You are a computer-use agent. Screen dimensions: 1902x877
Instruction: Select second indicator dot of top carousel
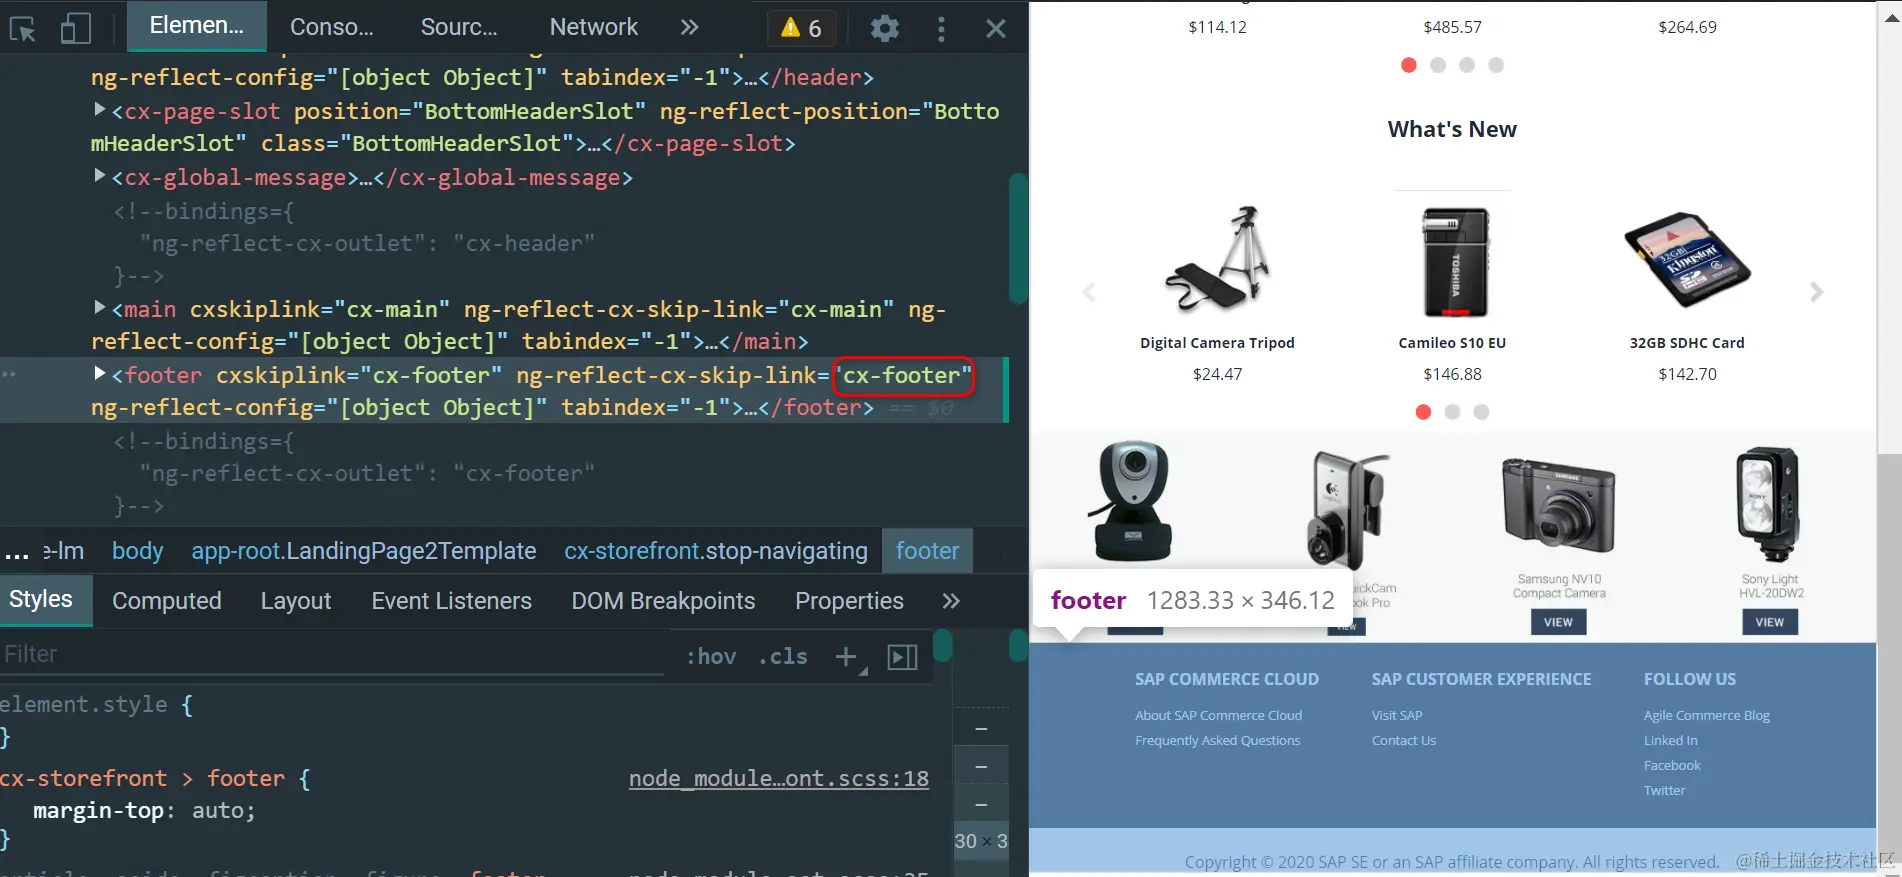coord(1438,65)
